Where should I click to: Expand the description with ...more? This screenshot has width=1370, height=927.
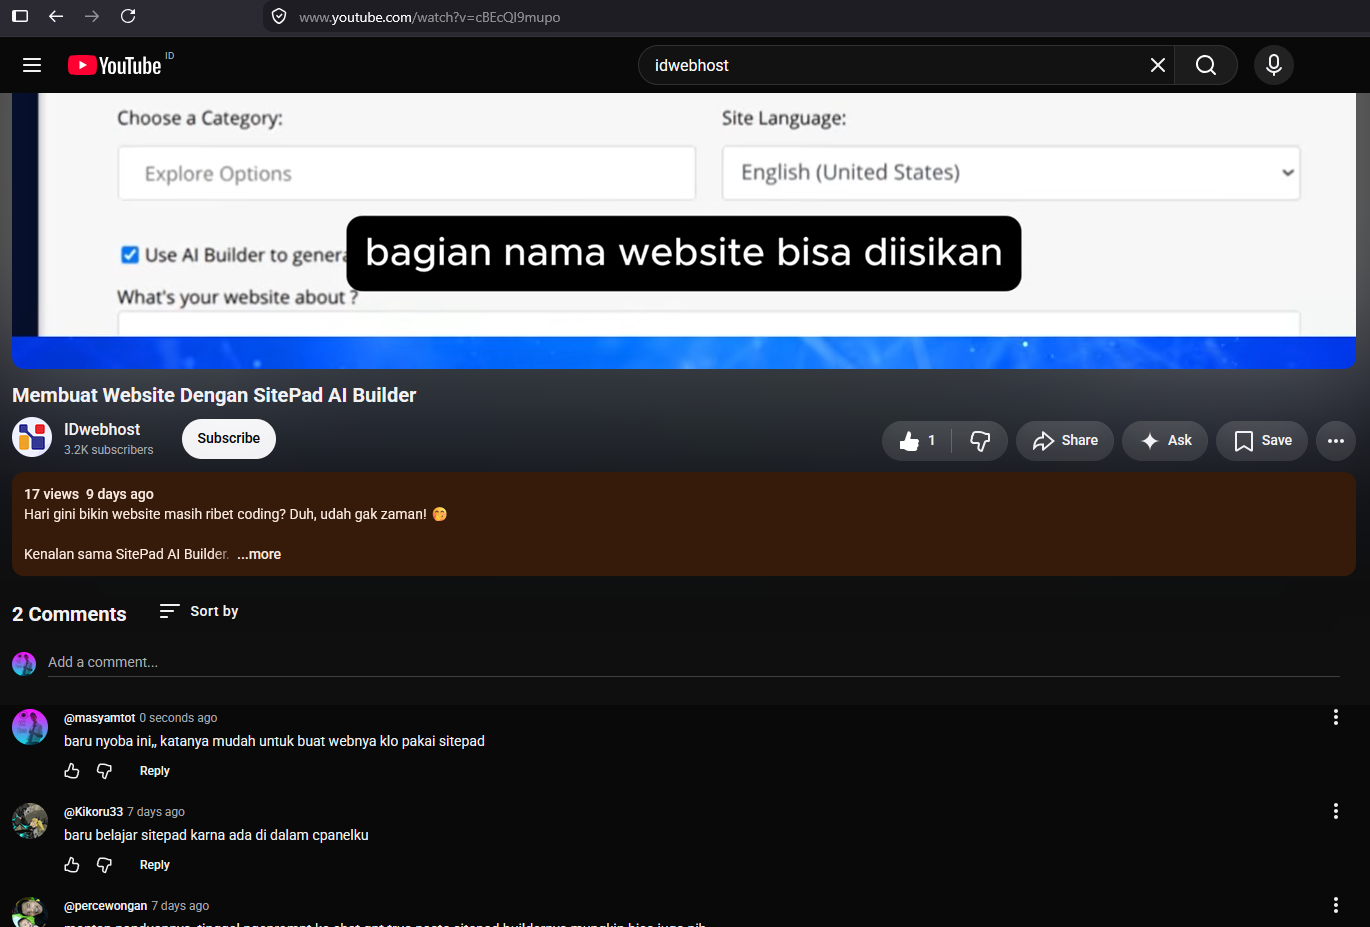click(x=259, y=554)
